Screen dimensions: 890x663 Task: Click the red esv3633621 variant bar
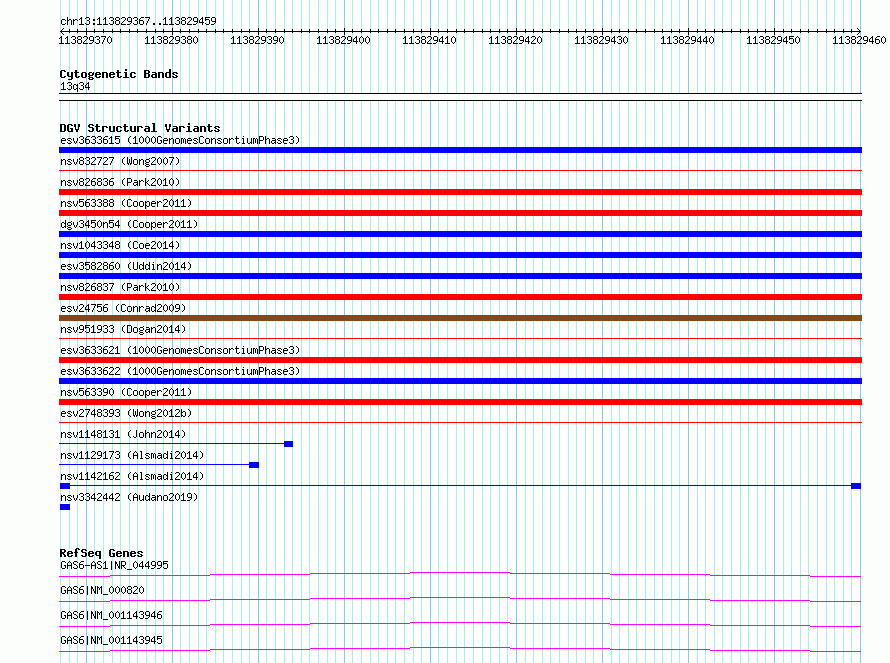tap(460, 360)
